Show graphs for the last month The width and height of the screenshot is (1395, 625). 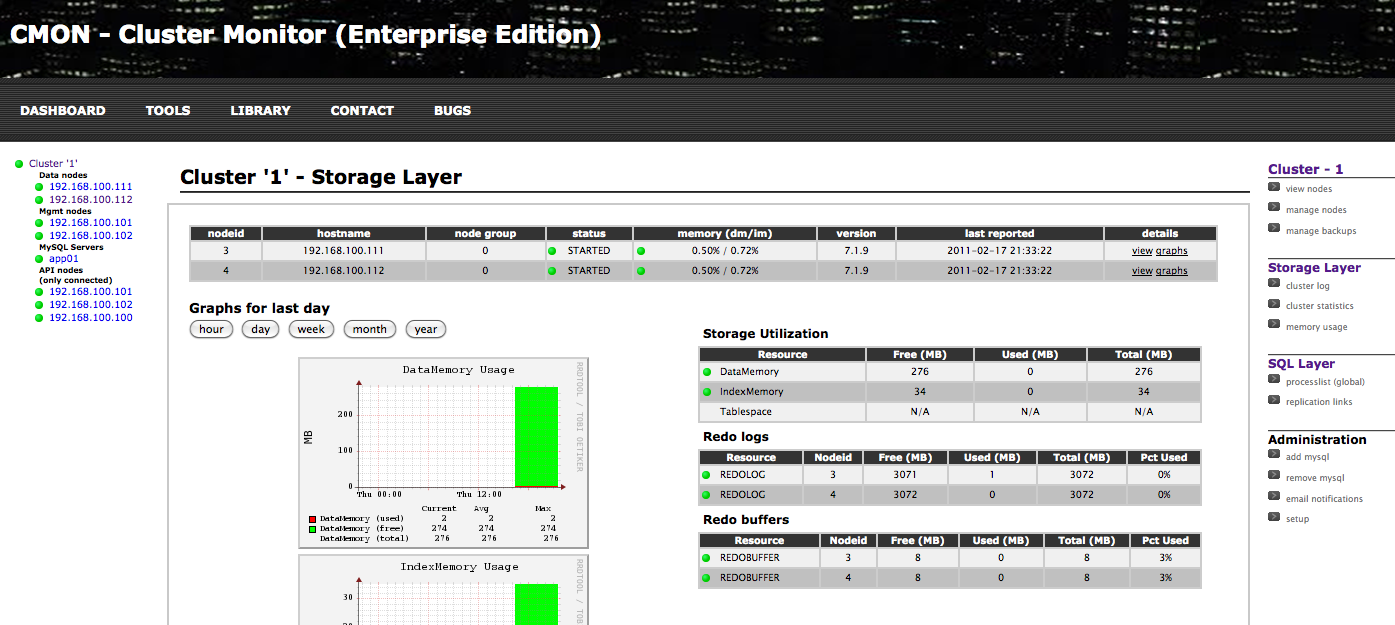click(369, 329)
